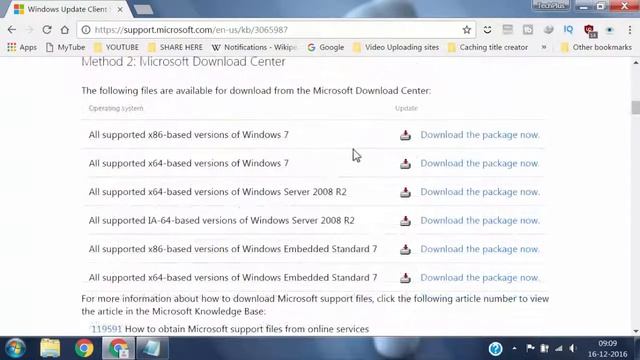The image size is (640, 360).
Task: Open the Other bookmarks folder
Action: 596,47
